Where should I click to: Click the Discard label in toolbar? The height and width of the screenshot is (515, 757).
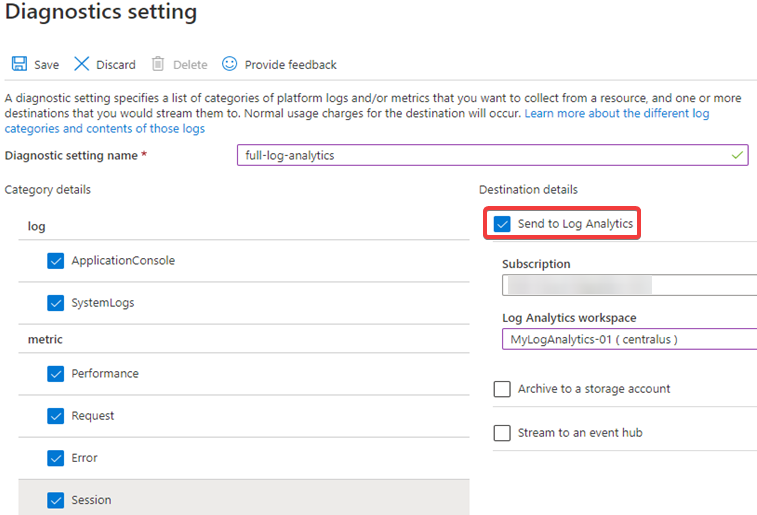pyautogui.click(x=115, y=65)
